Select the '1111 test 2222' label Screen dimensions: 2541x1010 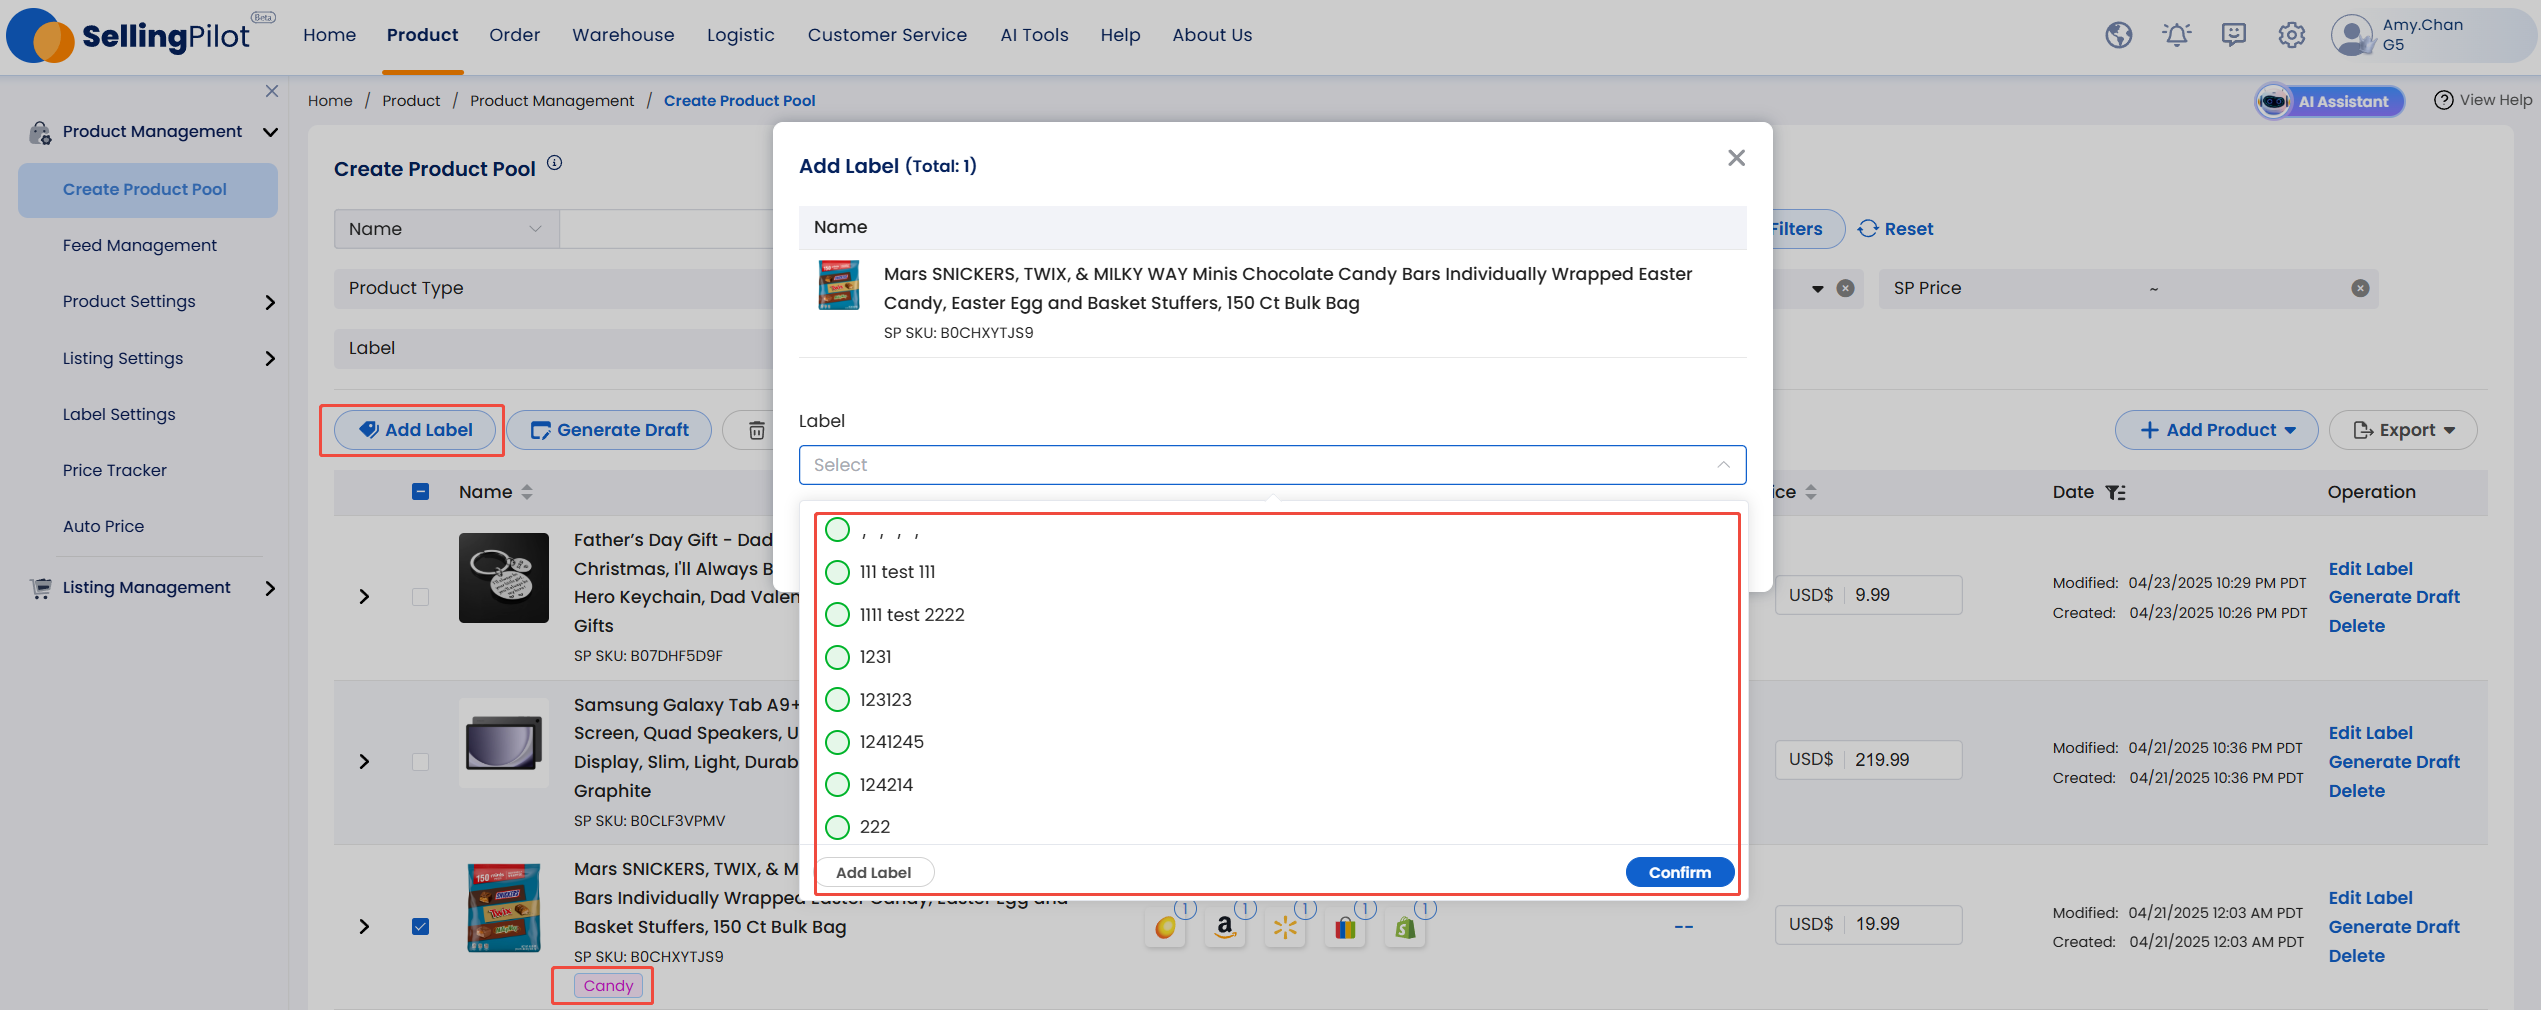click(838, 614)
